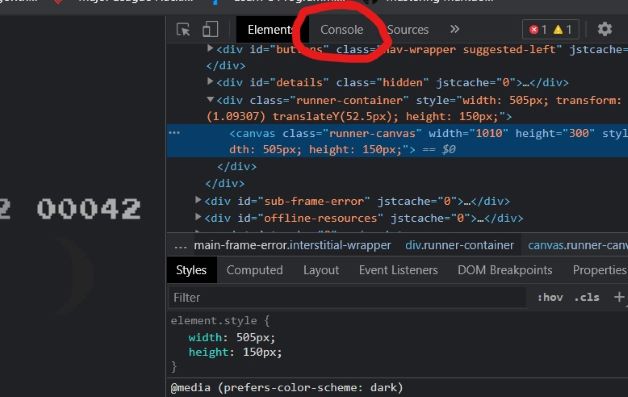This screenshot has width=628, height=397.
Task: Select the canvas runner-canvas element row
Action: 397,141
